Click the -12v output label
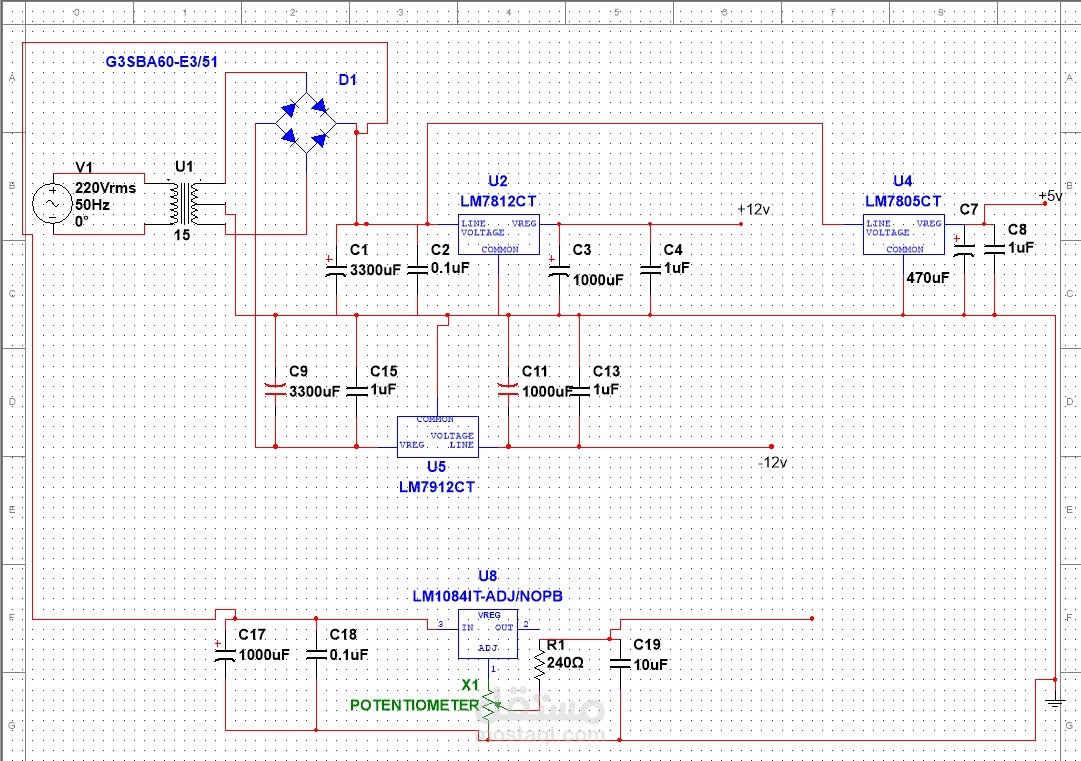Viewport: 1081px width, 761px height. (773, 463)
